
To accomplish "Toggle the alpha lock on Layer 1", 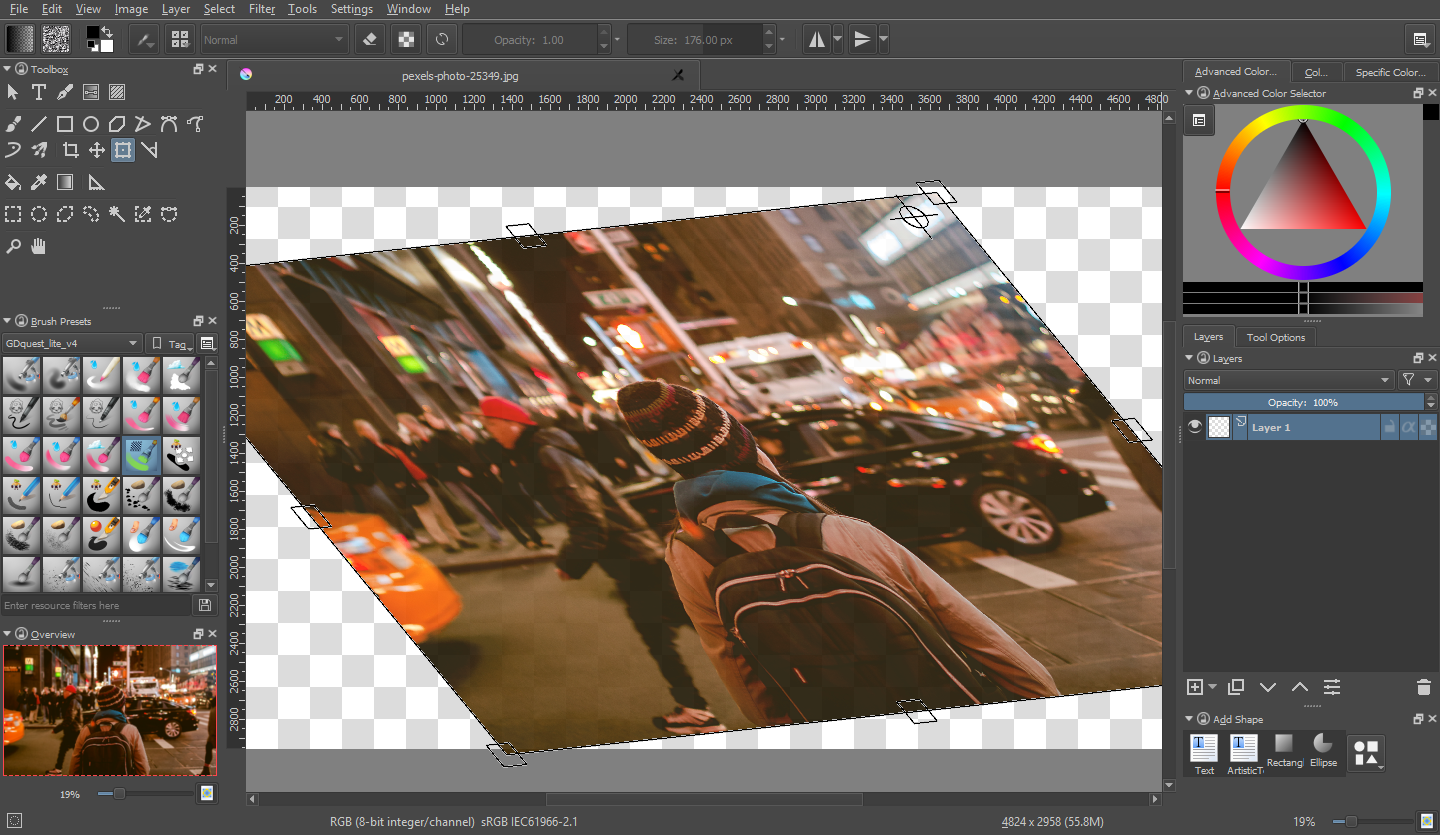I will pyautogui.click(x=1409, y=426).
